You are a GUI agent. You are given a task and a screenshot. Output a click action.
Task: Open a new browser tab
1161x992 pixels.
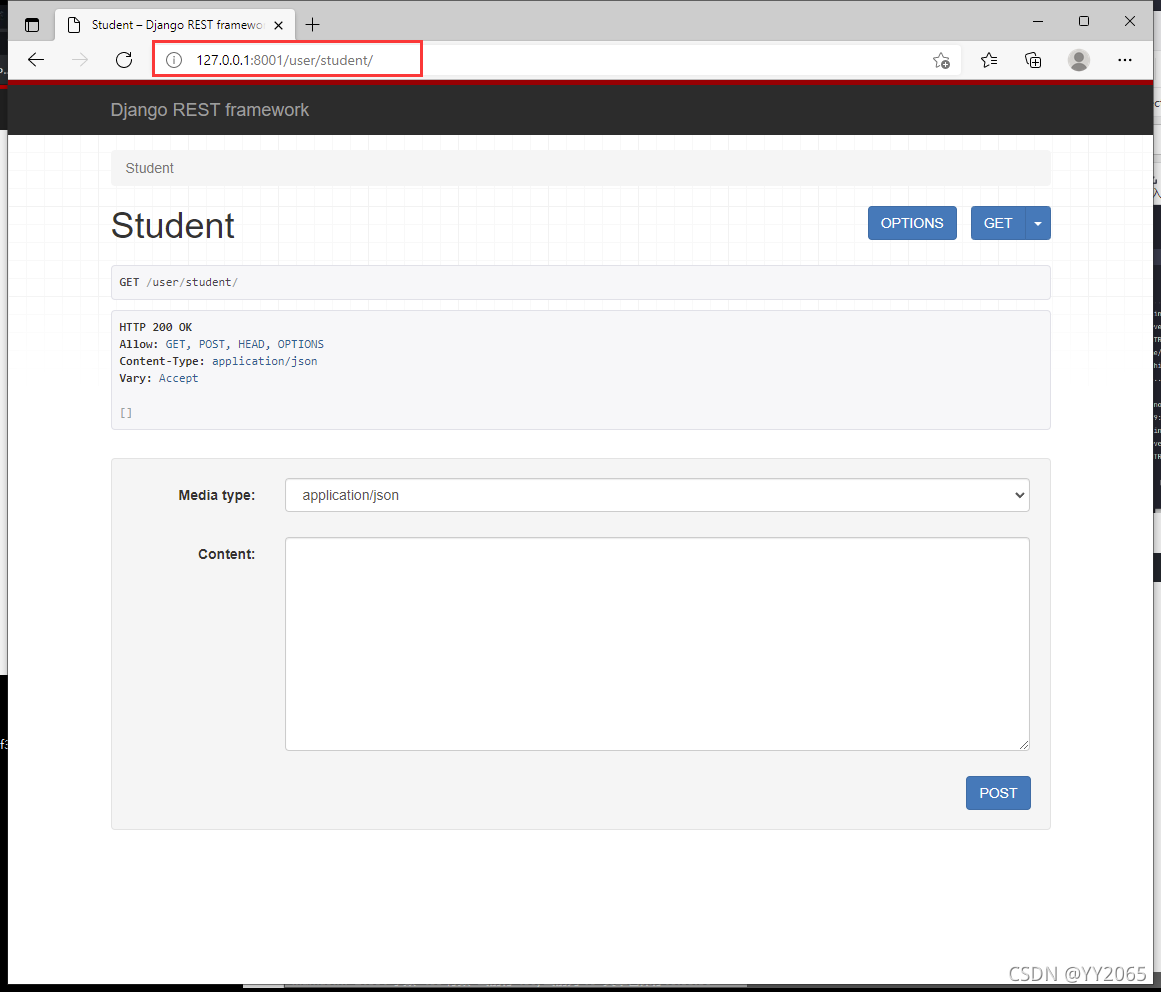click(312, 24)
